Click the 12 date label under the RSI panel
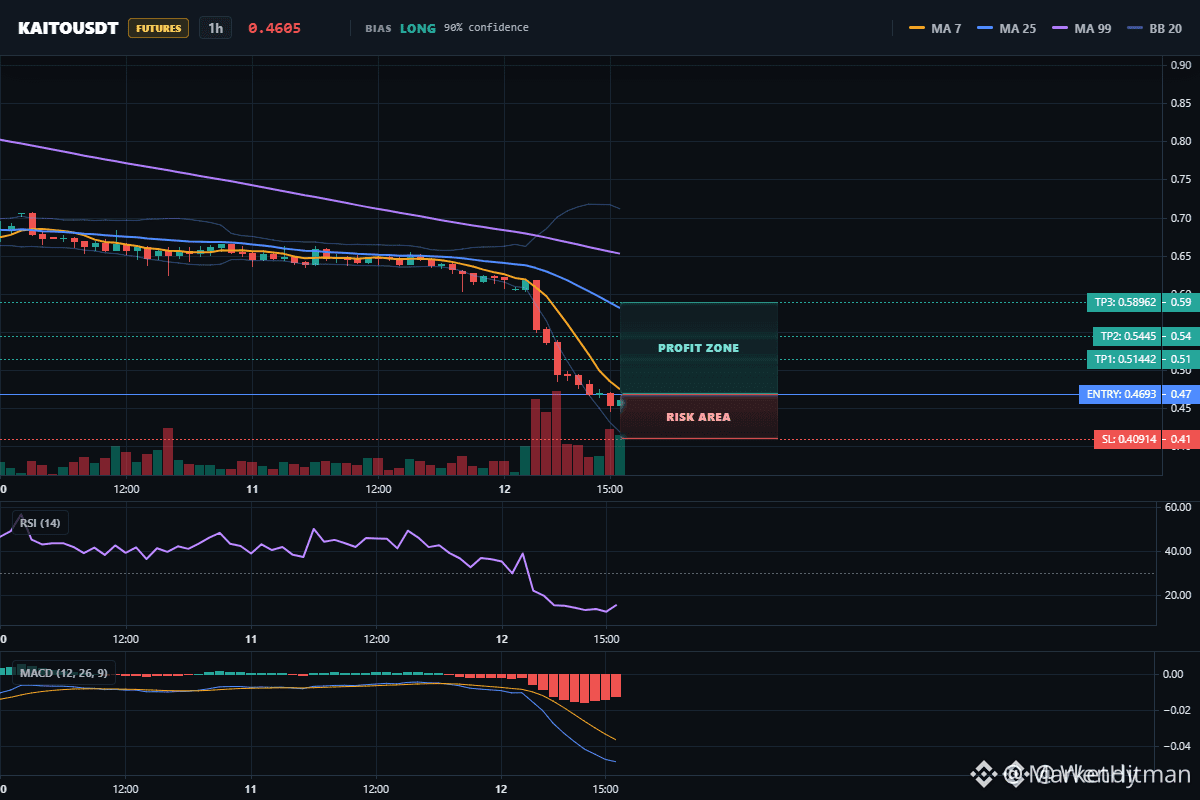Image resolution: width=1200 pixels, height=800 pixels. (x=503, y=639)
